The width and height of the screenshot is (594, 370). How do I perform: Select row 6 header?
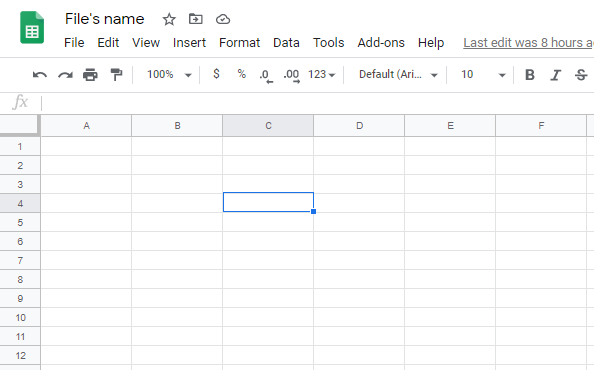pyautogui.click(x=20, y=241)
